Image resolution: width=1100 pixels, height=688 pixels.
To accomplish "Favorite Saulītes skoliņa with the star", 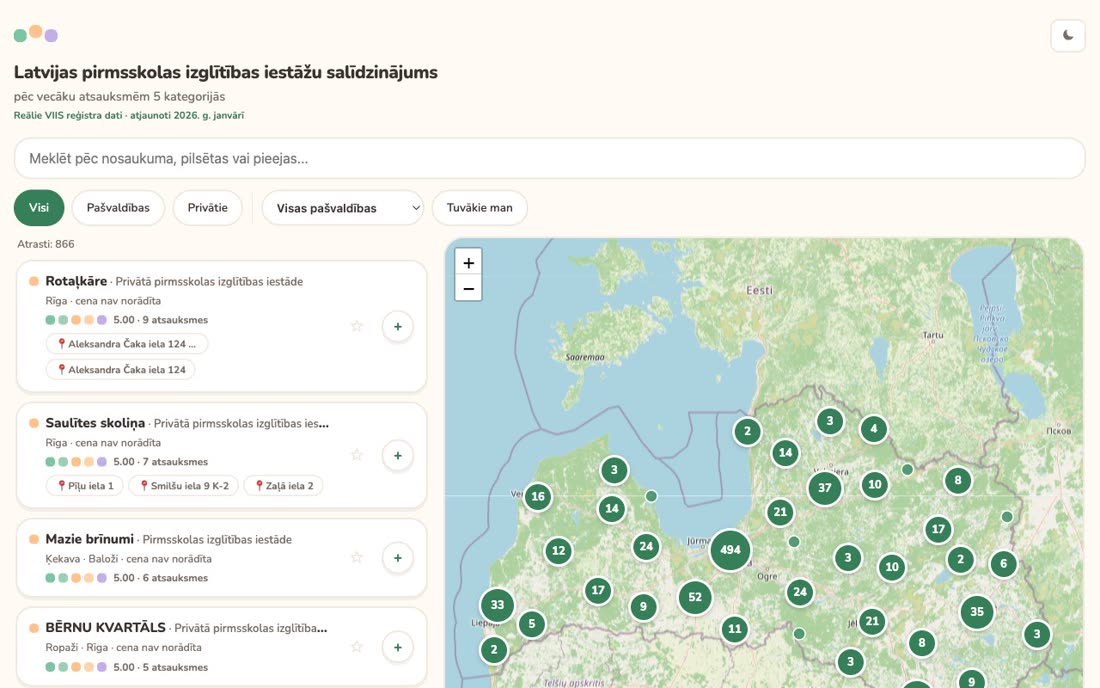I will click(x=356, y=455).
